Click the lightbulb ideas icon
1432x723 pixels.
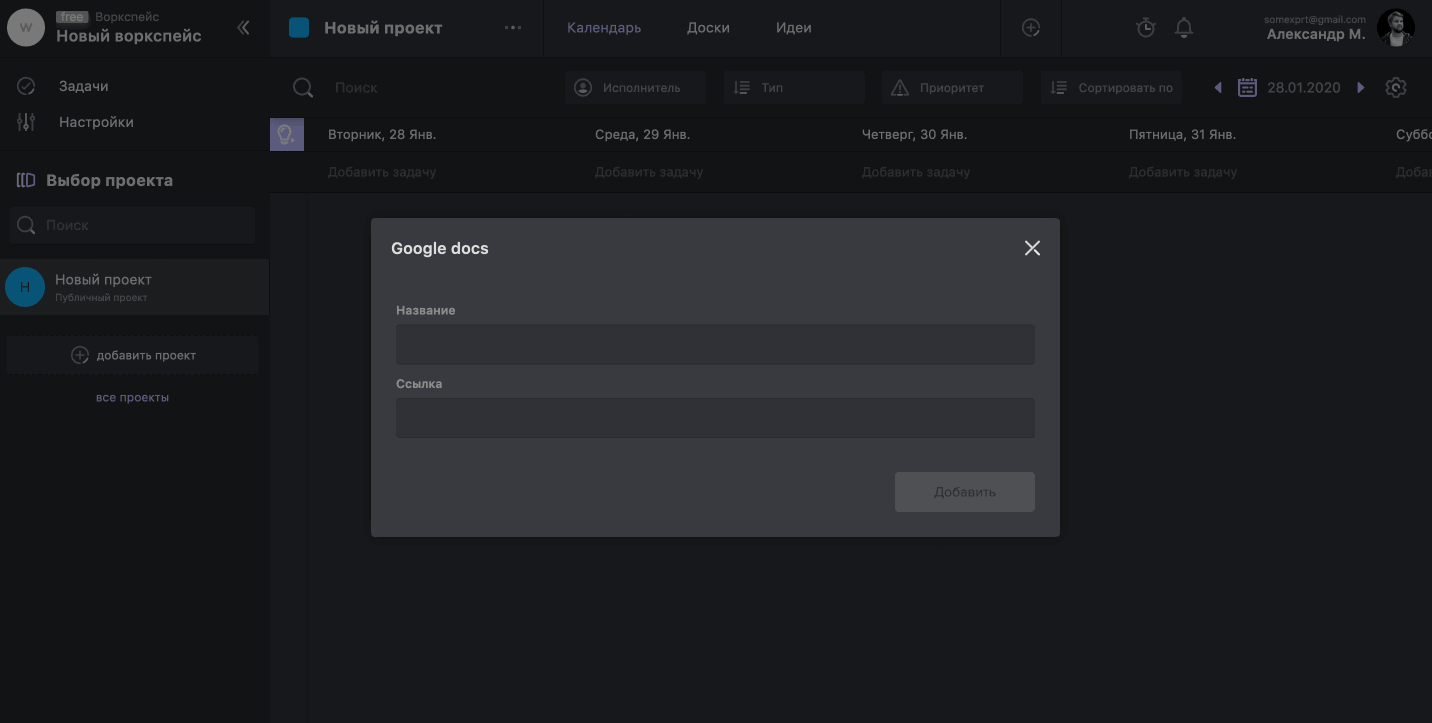[x=286, y=134]
